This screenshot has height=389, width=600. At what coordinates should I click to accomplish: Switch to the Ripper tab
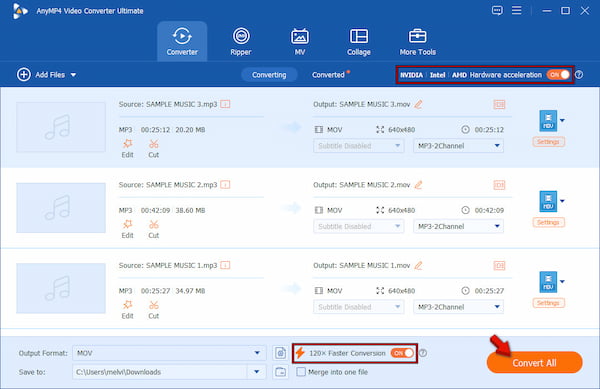point(241,41)
